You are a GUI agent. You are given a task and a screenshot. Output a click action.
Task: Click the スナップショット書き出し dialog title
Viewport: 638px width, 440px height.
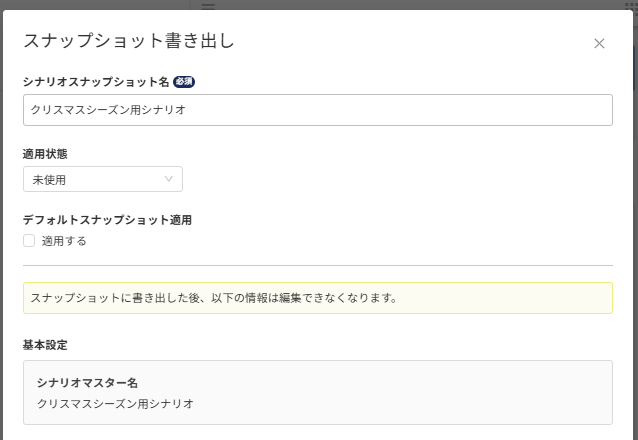pos(128,42)
